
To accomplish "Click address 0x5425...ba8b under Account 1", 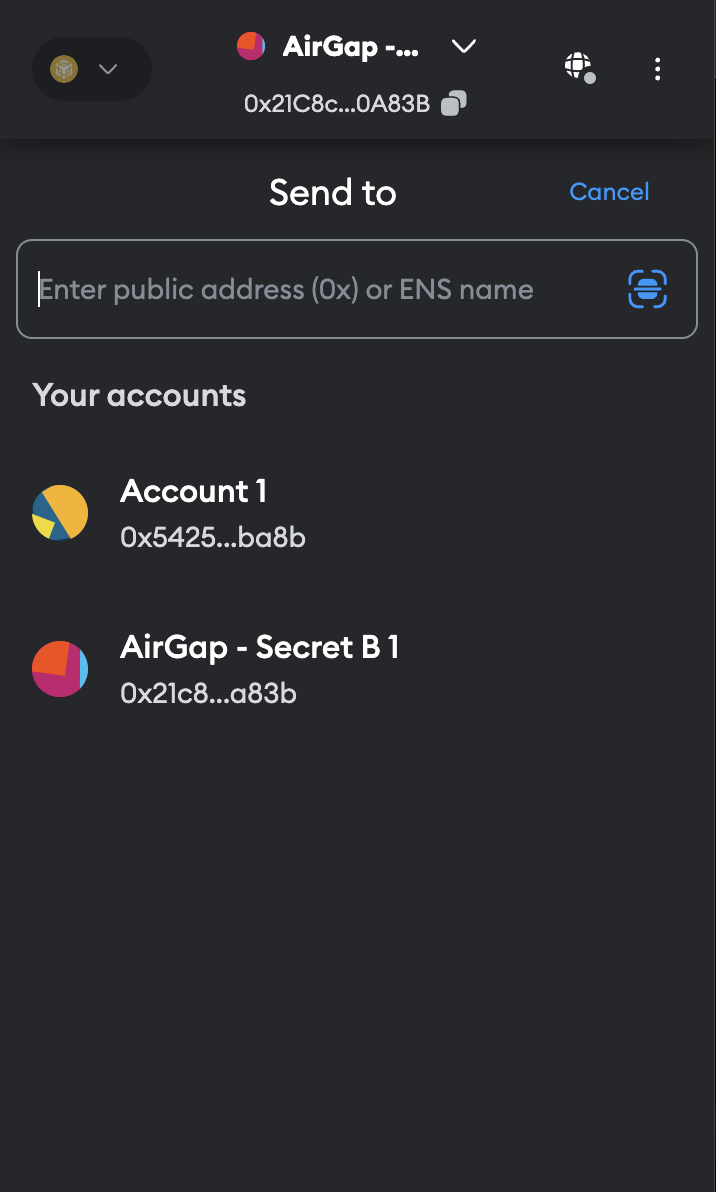I will click(x=213, y=537).
